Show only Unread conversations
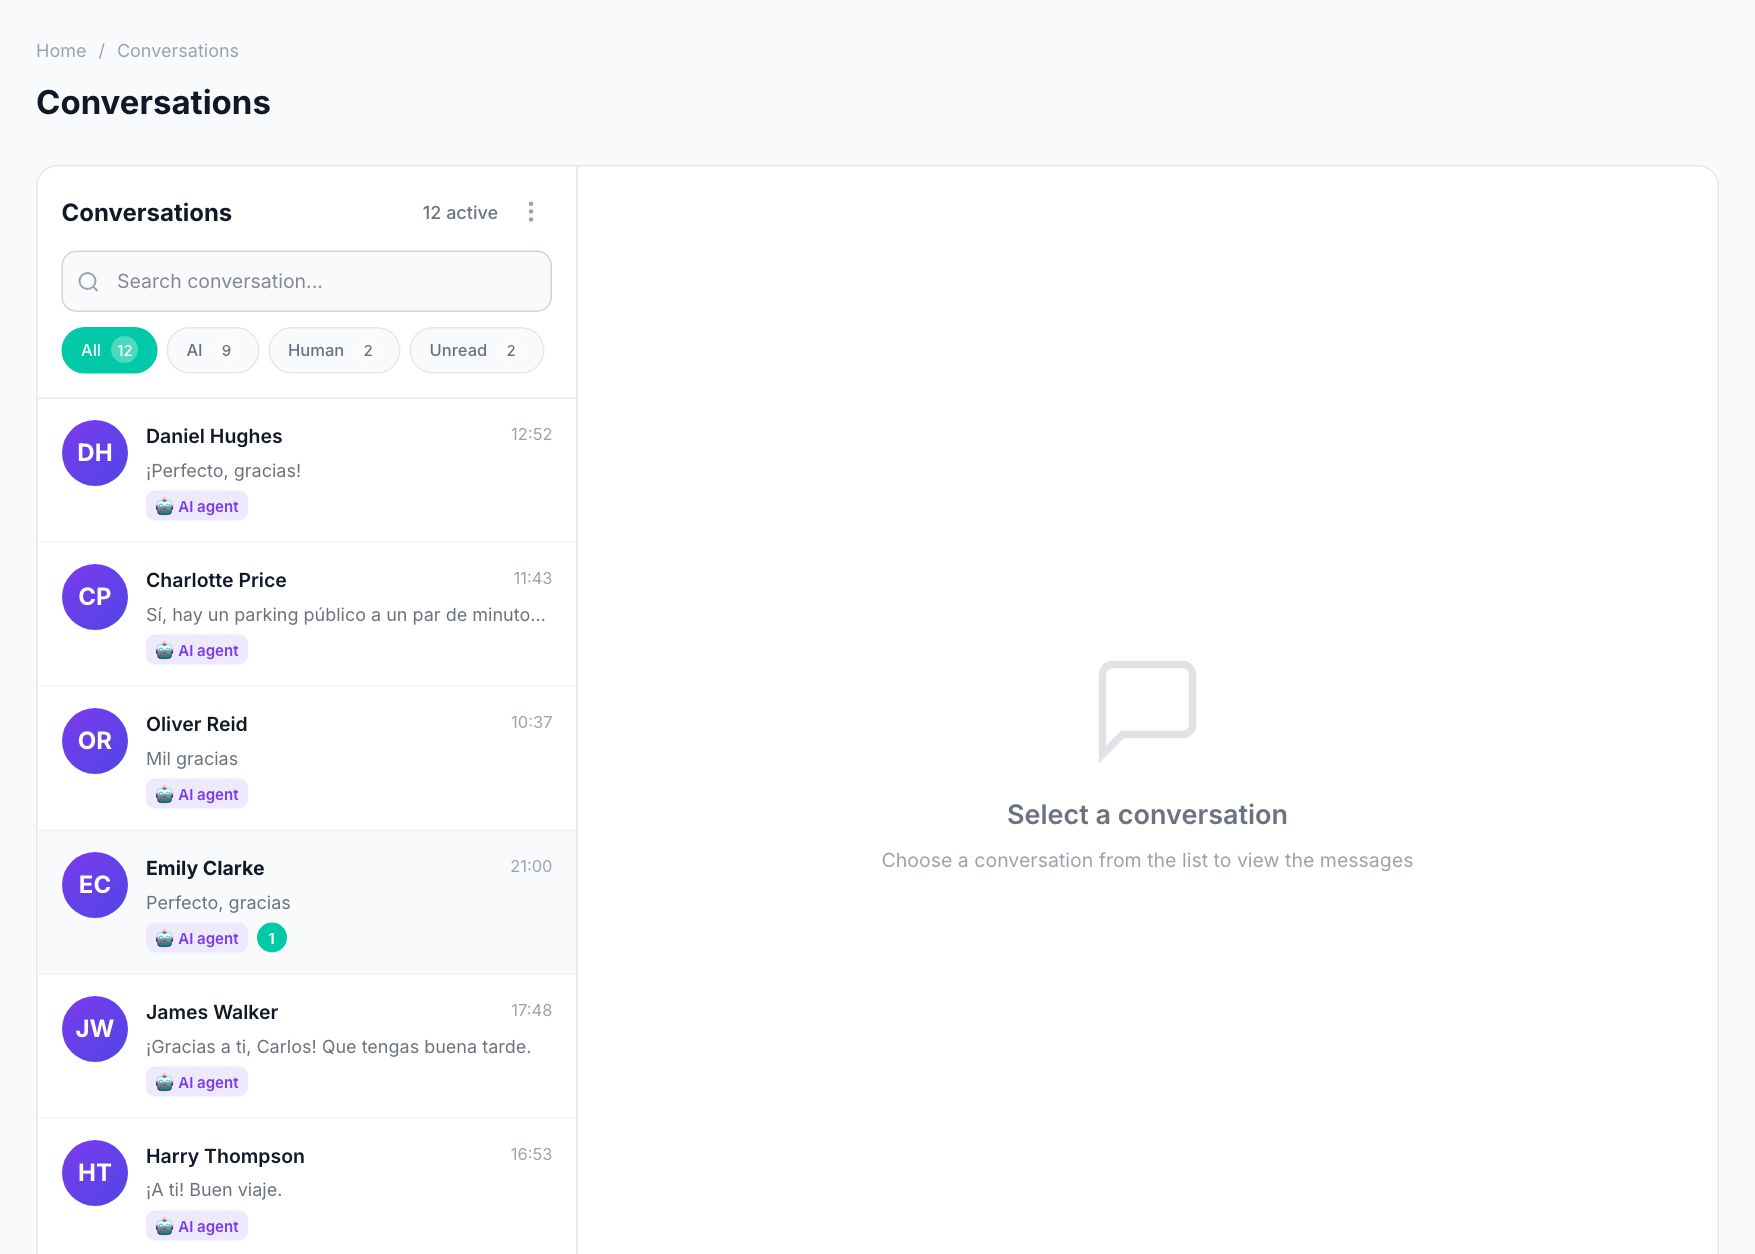 point(477,350)
